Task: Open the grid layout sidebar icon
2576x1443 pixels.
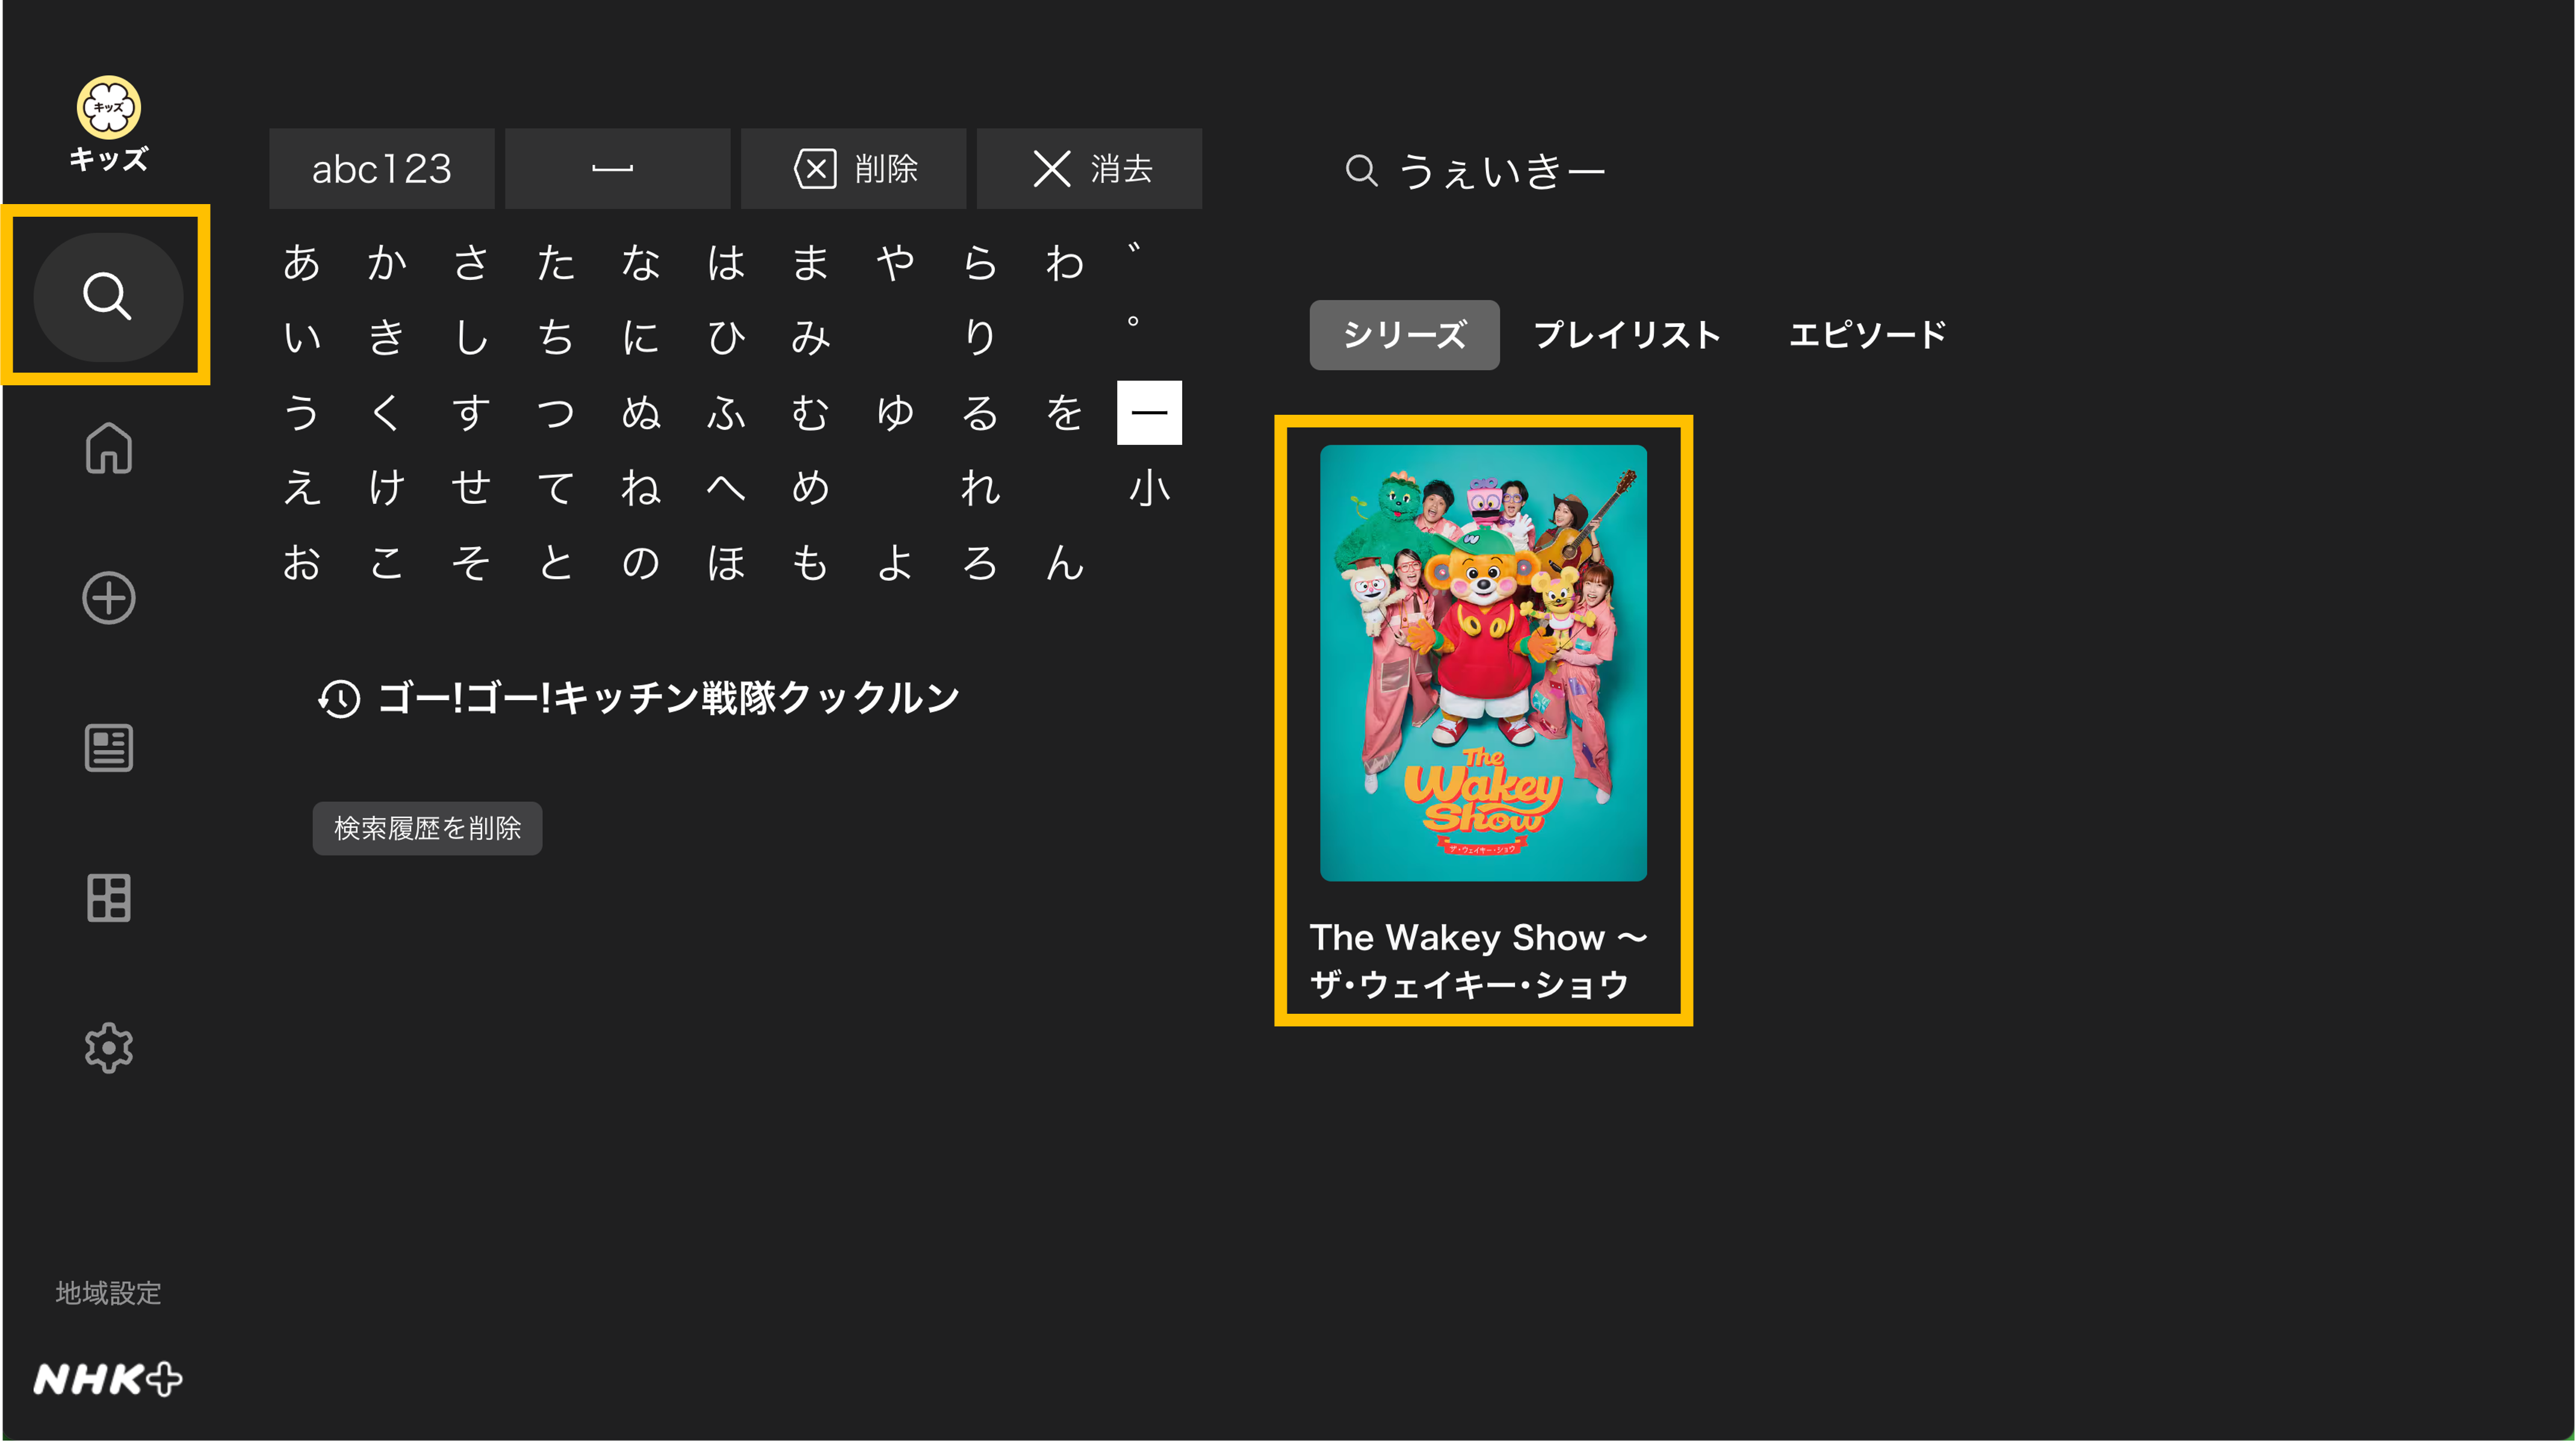Action: 108,898
